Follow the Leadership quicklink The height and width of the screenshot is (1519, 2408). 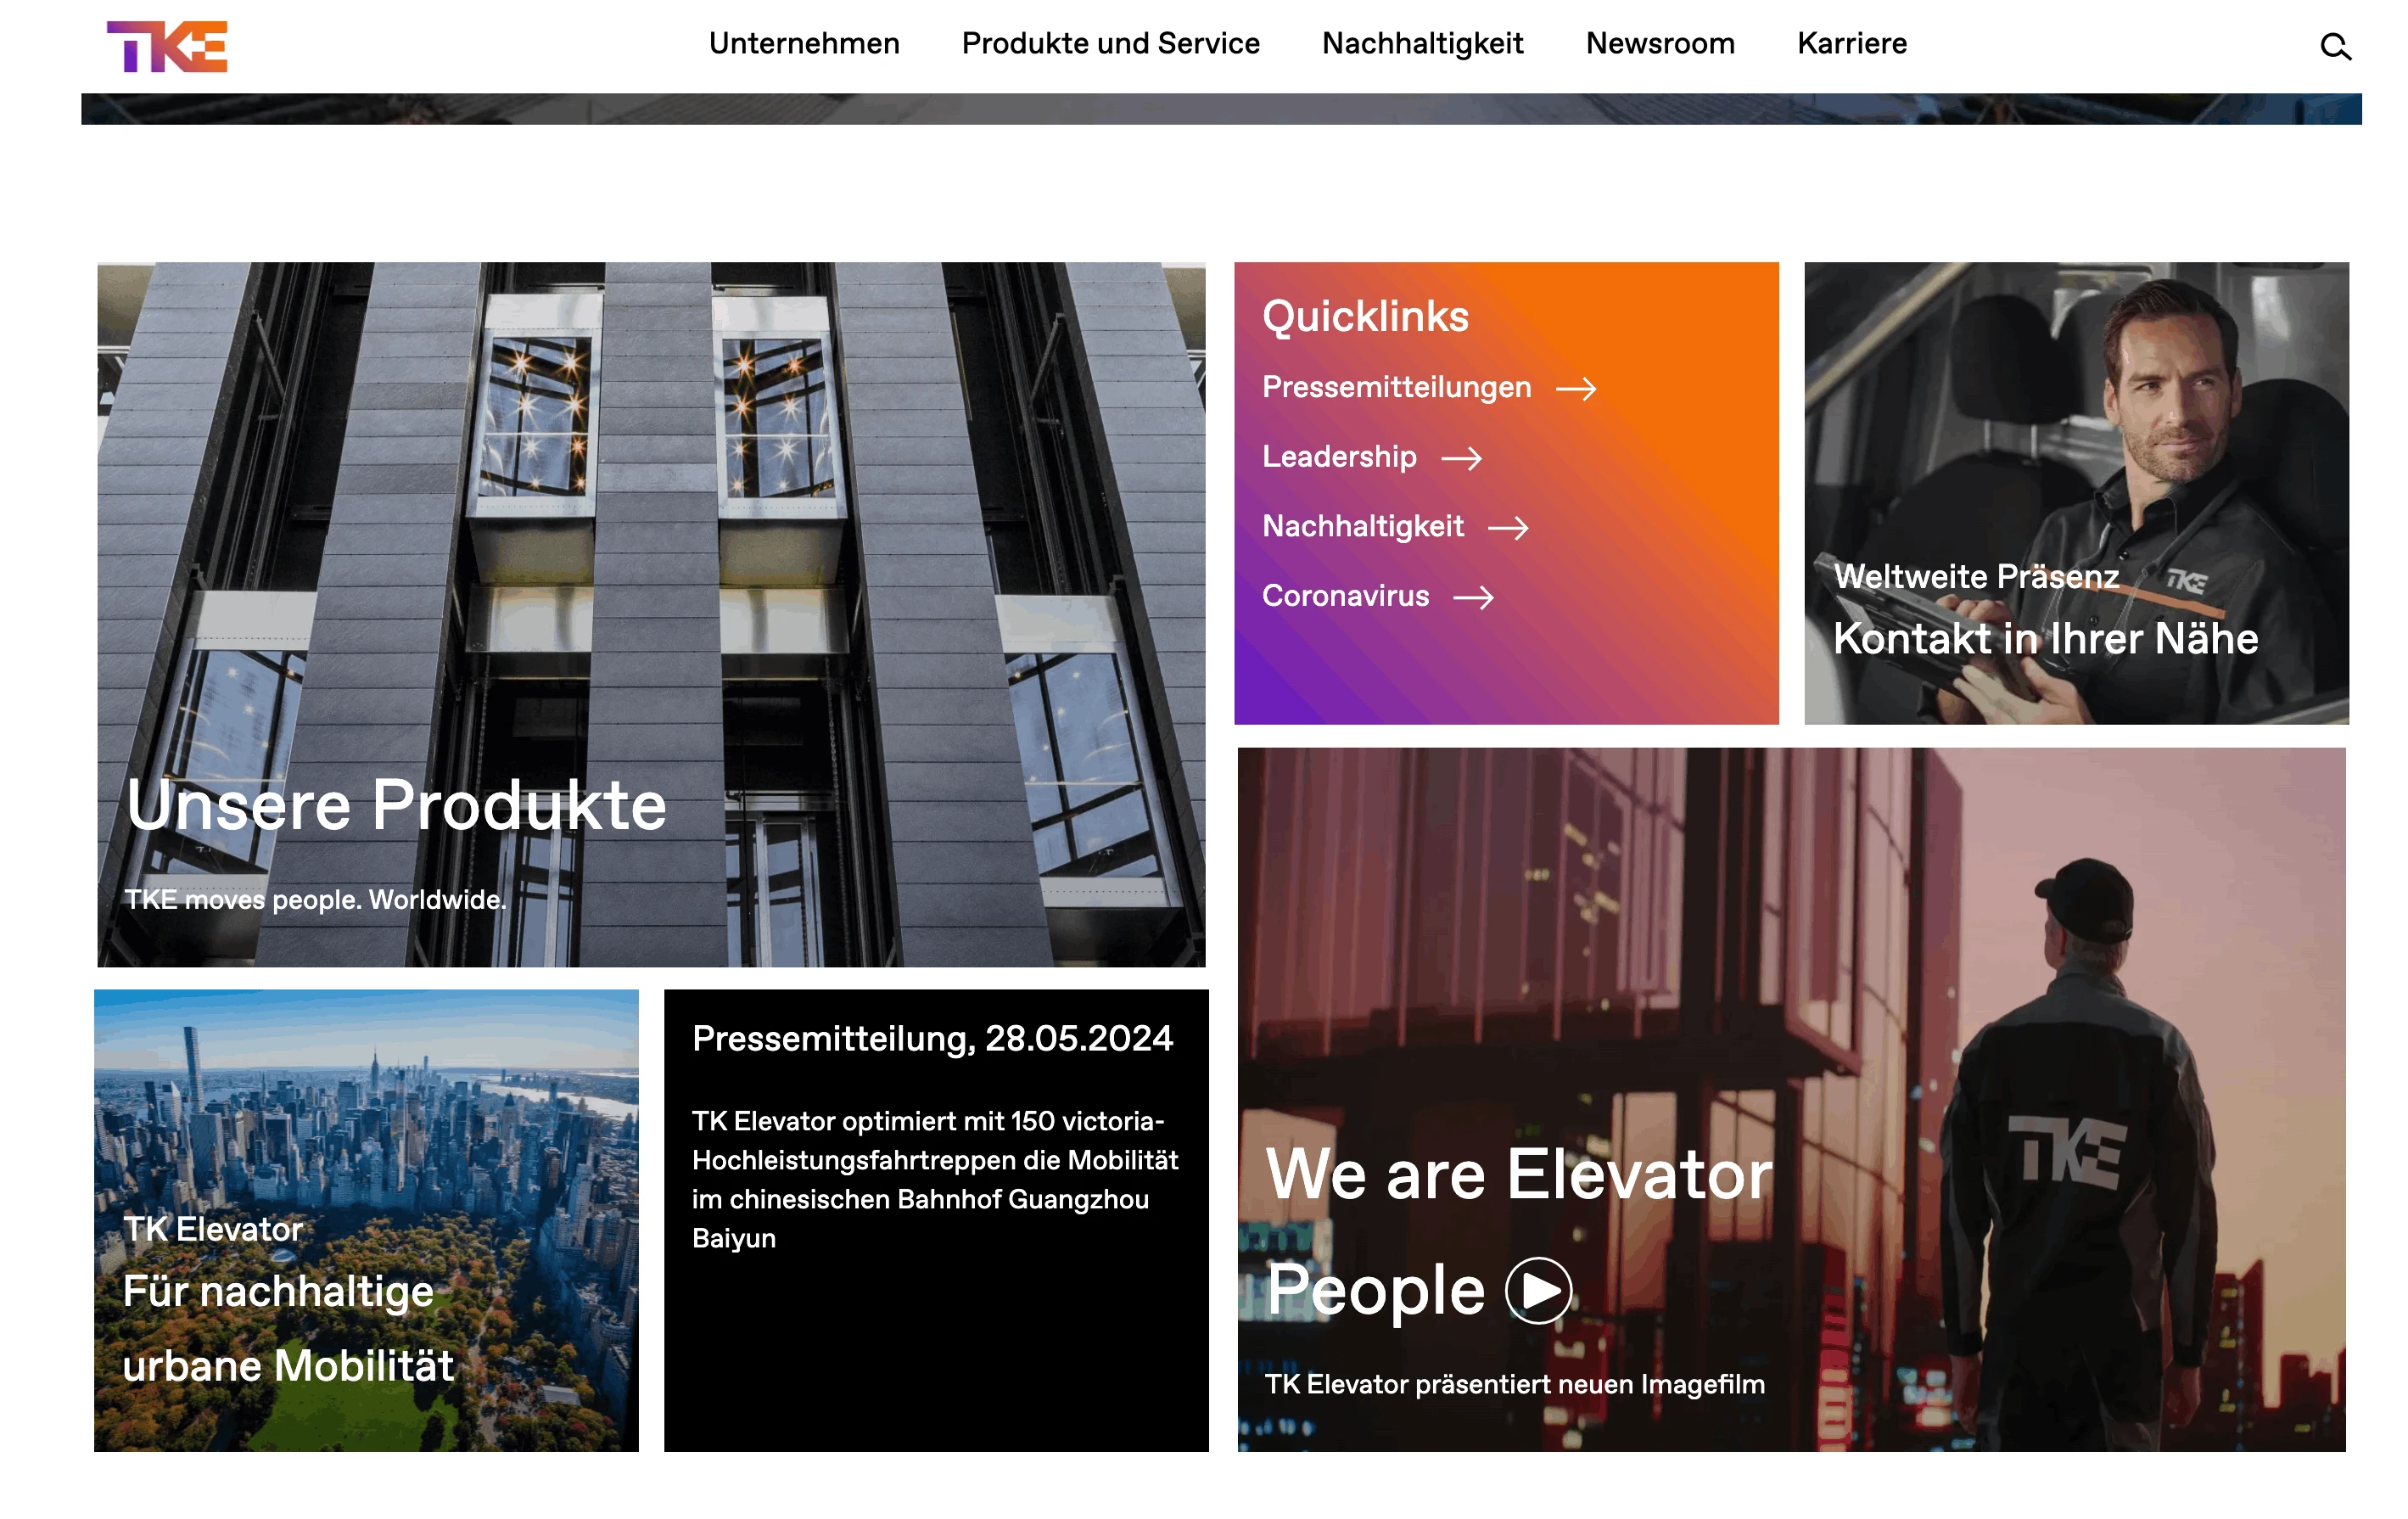pyautogui.click(x=1339, y=457)
